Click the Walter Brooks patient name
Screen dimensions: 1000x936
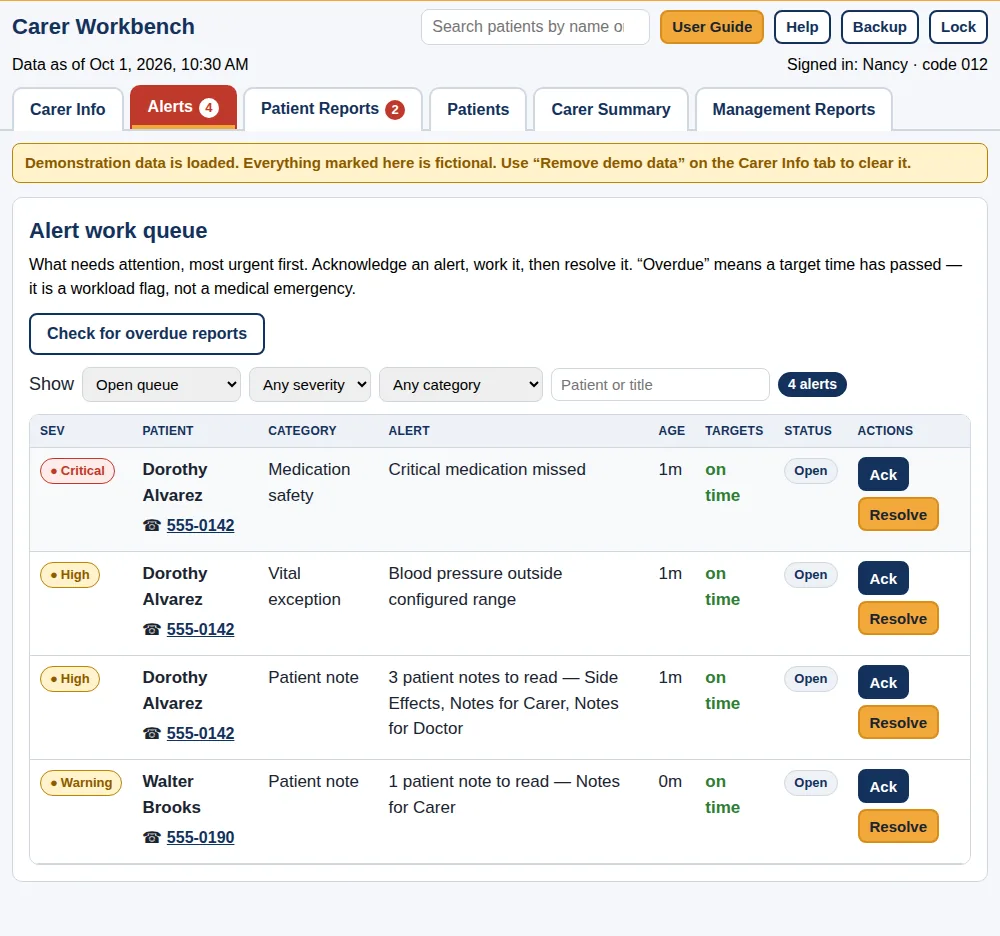pos(172,794)
